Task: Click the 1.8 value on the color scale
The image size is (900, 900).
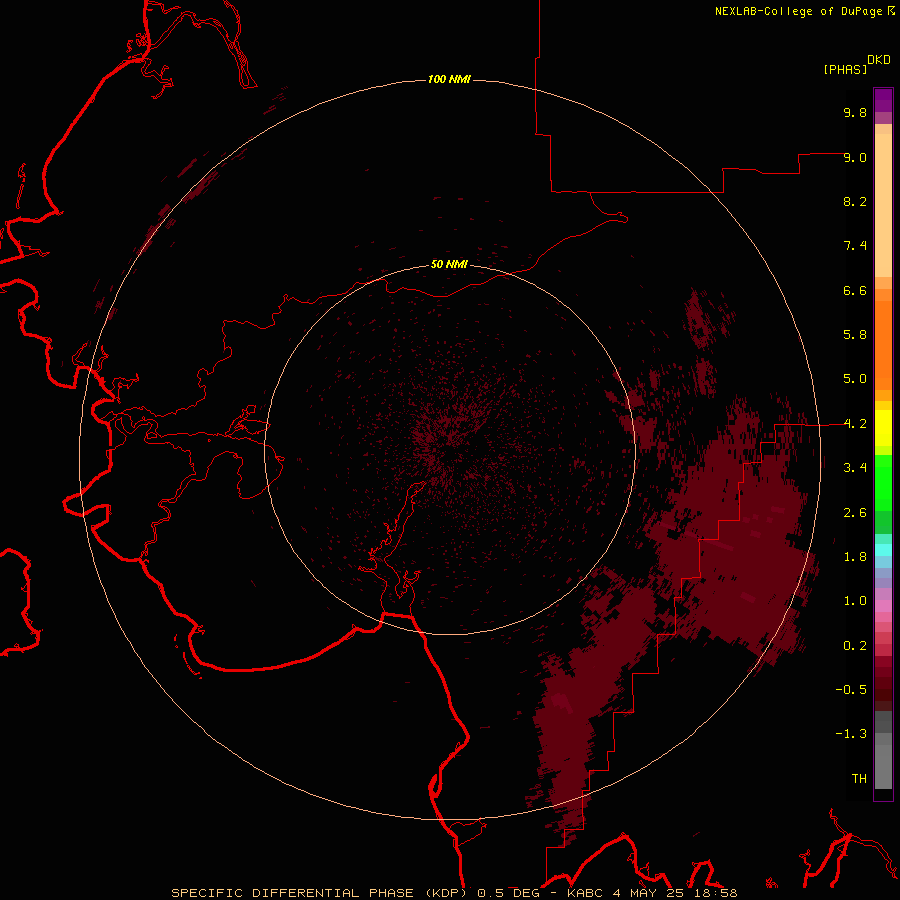Action: click(855, 557)
